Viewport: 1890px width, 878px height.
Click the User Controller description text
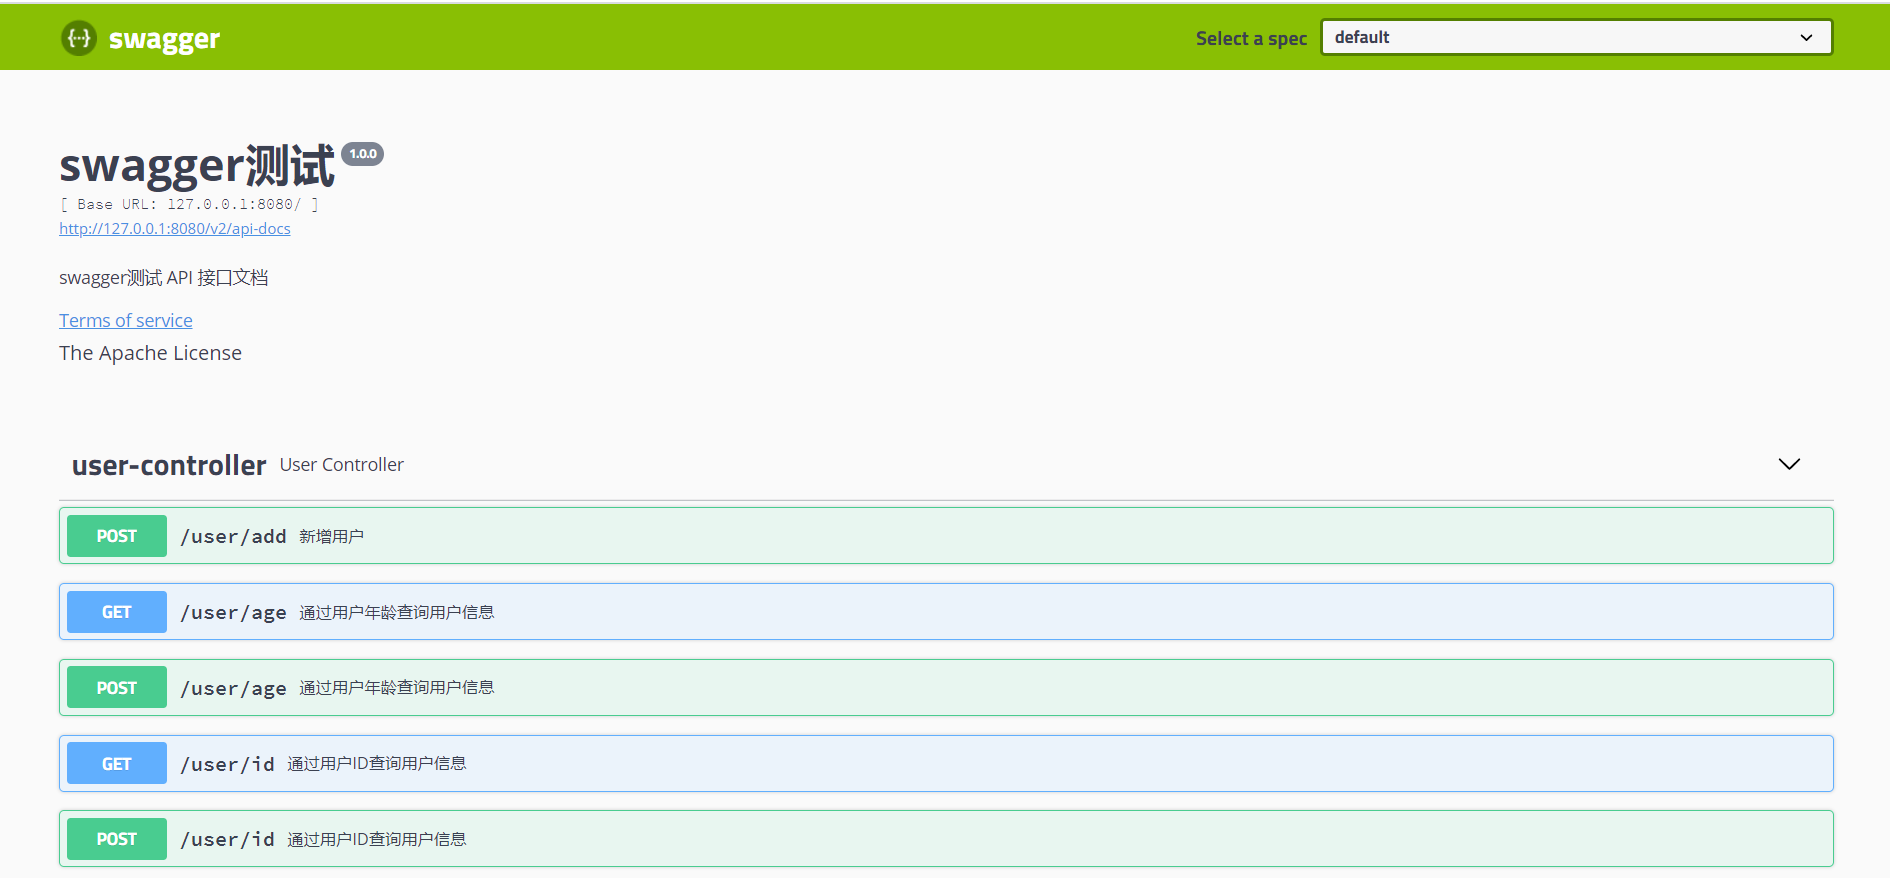point(342,465)
